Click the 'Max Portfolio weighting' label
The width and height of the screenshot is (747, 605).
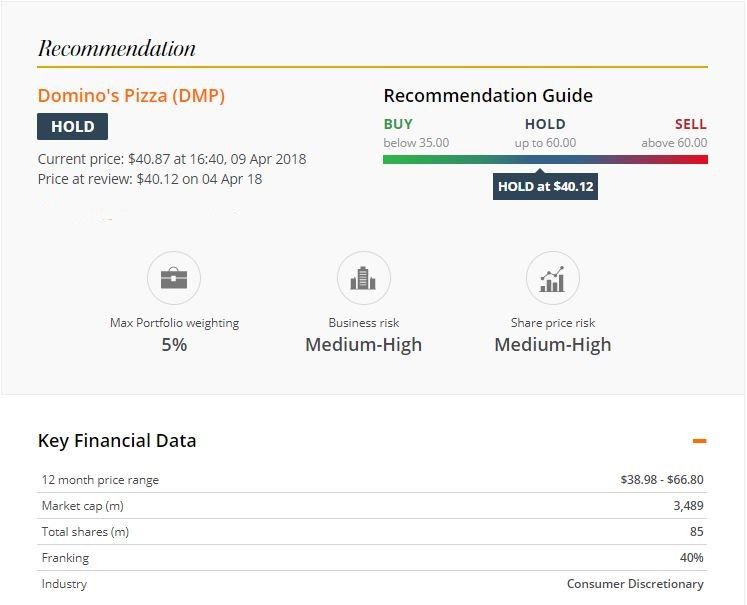pos(174,323)
